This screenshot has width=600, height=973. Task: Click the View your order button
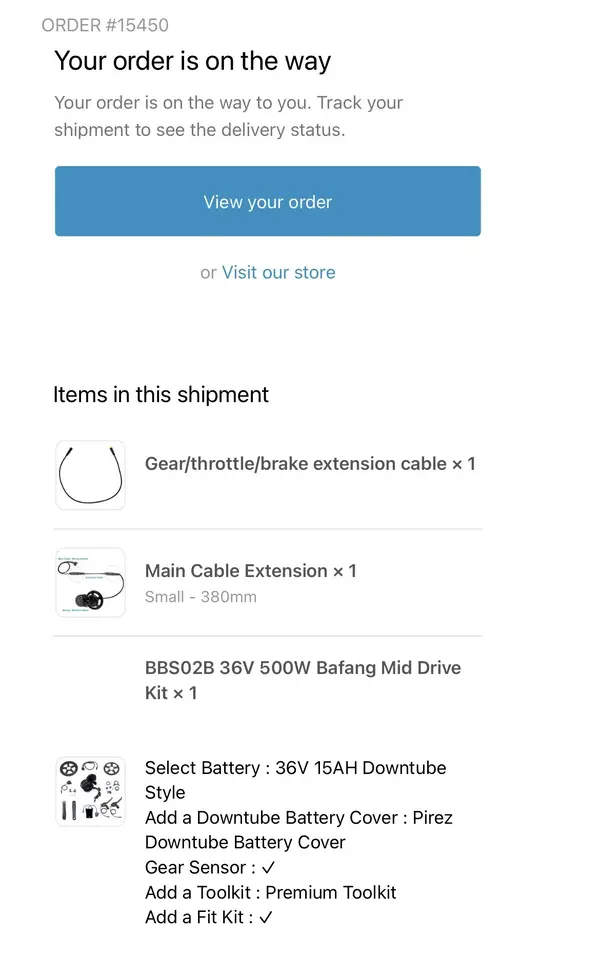pyautogui.click(x=267, y=201)
